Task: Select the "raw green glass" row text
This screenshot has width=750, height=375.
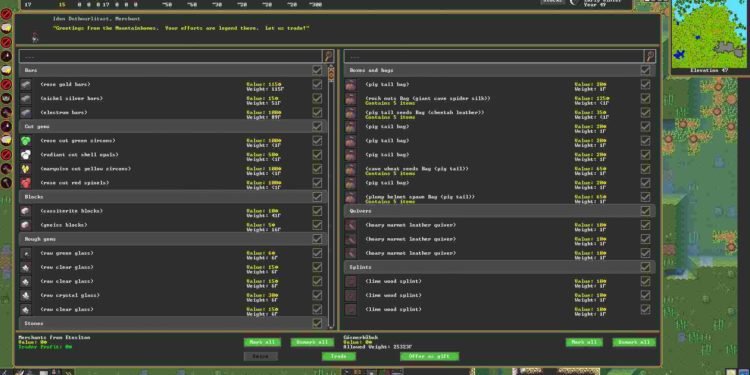Action: pyautogui.click(x=67, y=253)
